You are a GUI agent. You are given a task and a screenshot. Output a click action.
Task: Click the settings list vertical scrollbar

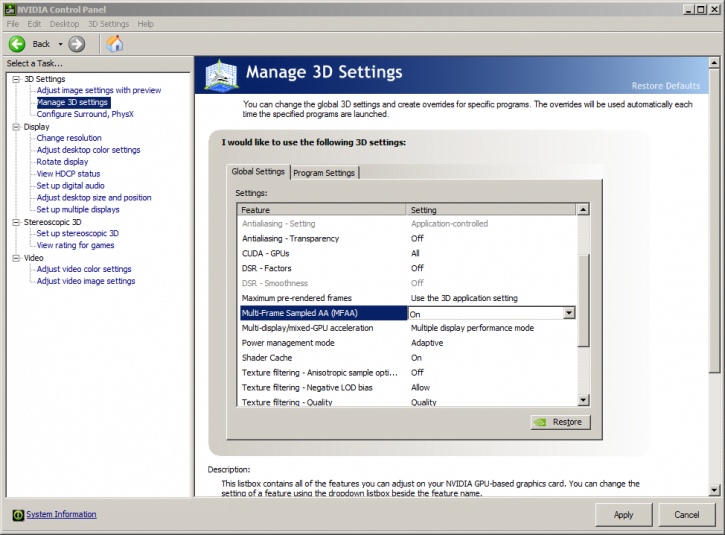coord(583,300)
